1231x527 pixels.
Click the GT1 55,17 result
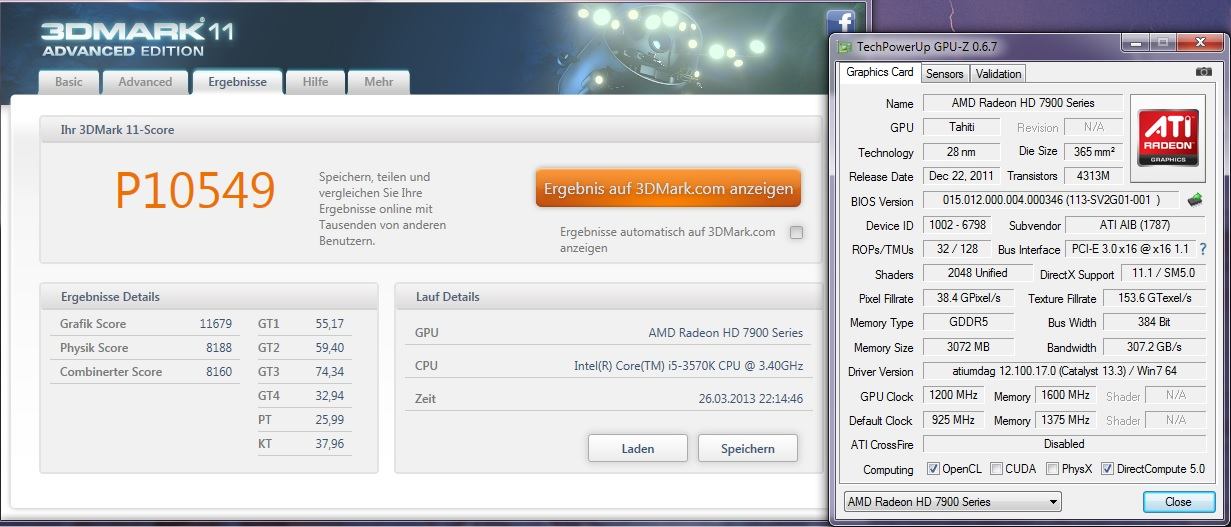tap(304, 324)
